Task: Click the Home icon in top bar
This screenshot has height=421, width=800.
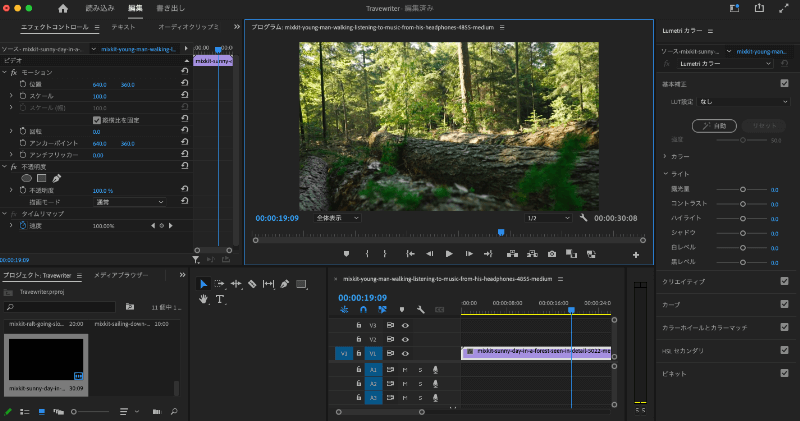Action: pyautogui.click(x=62, y=9)
